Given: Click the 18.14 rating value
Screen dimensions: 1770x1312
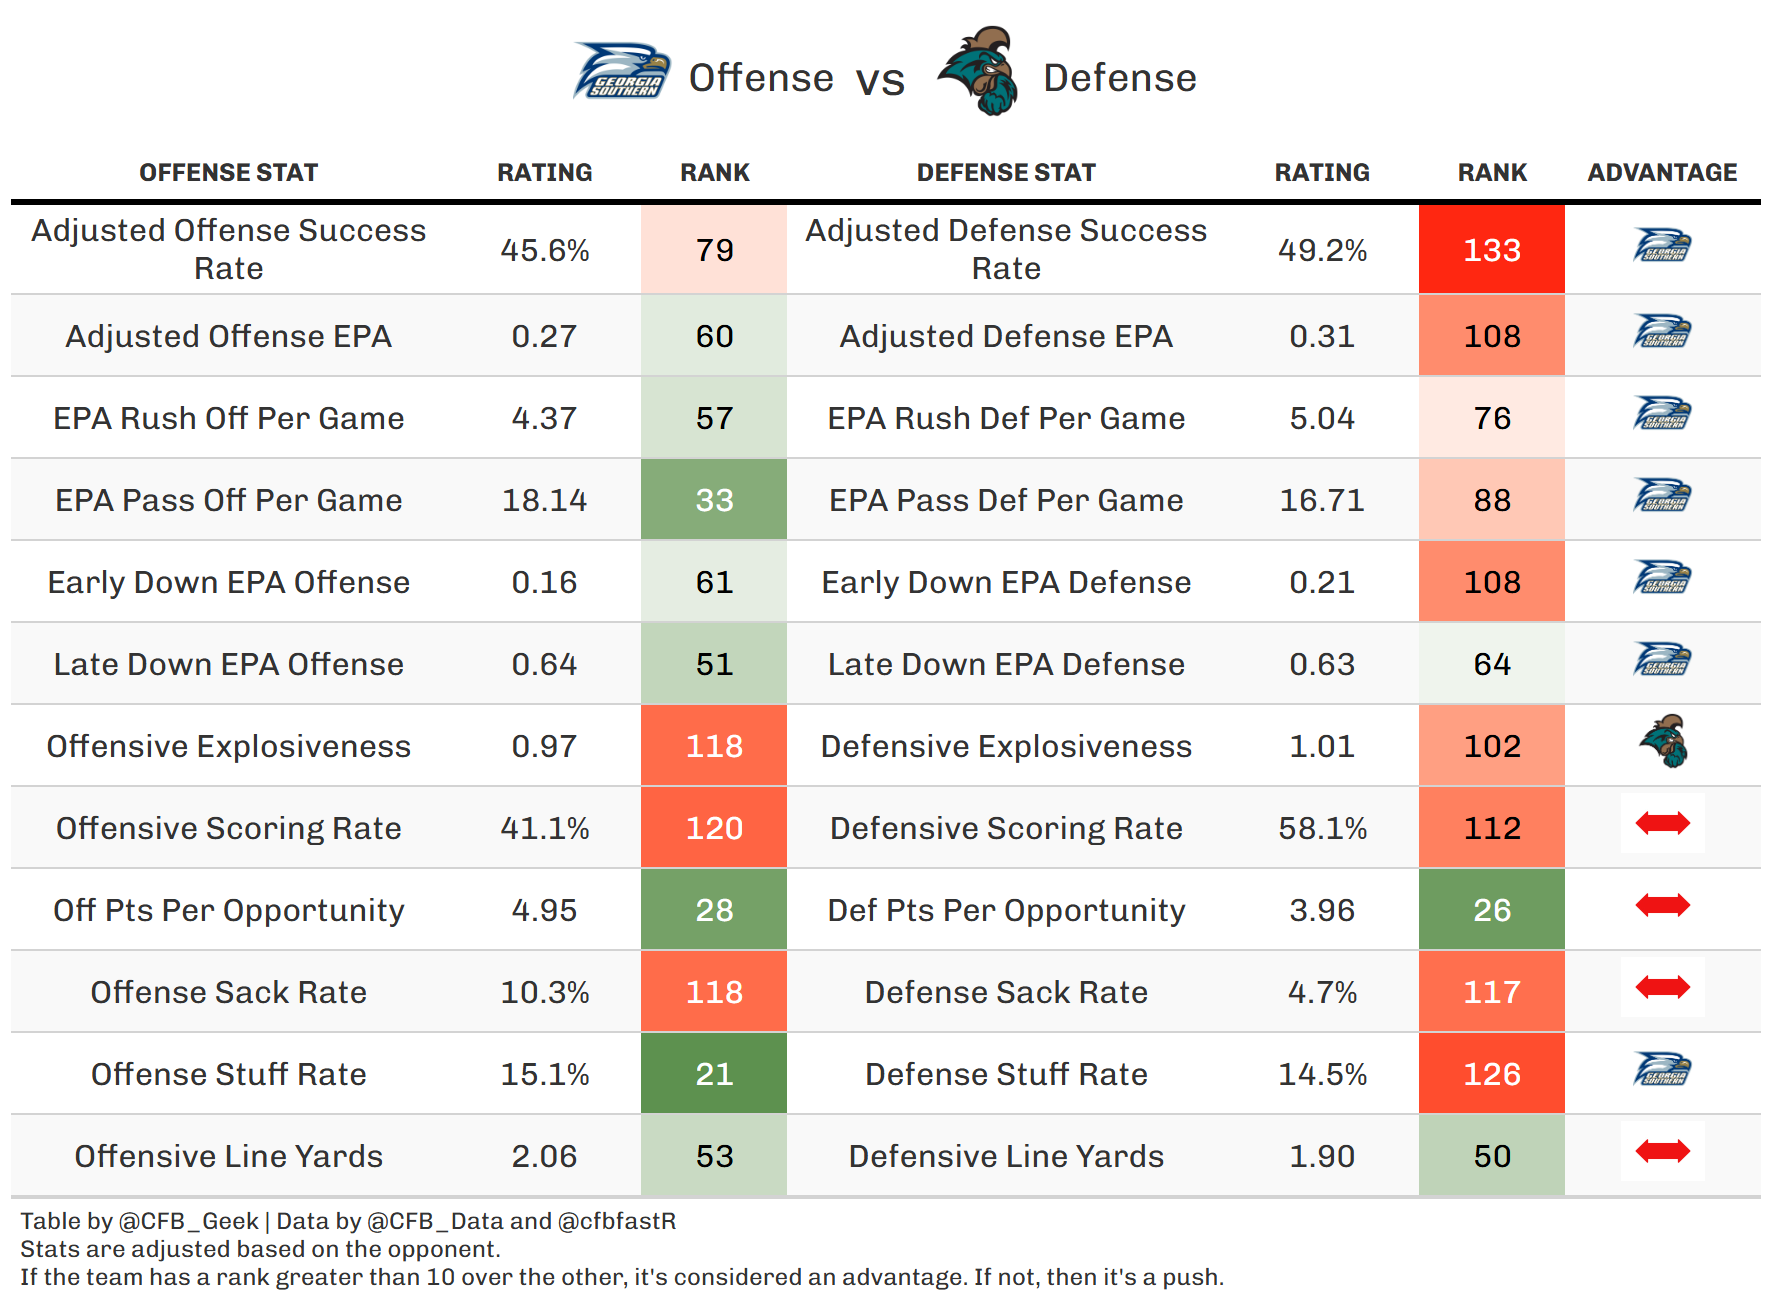Looking at the screenshot, I should click(544, 500).
